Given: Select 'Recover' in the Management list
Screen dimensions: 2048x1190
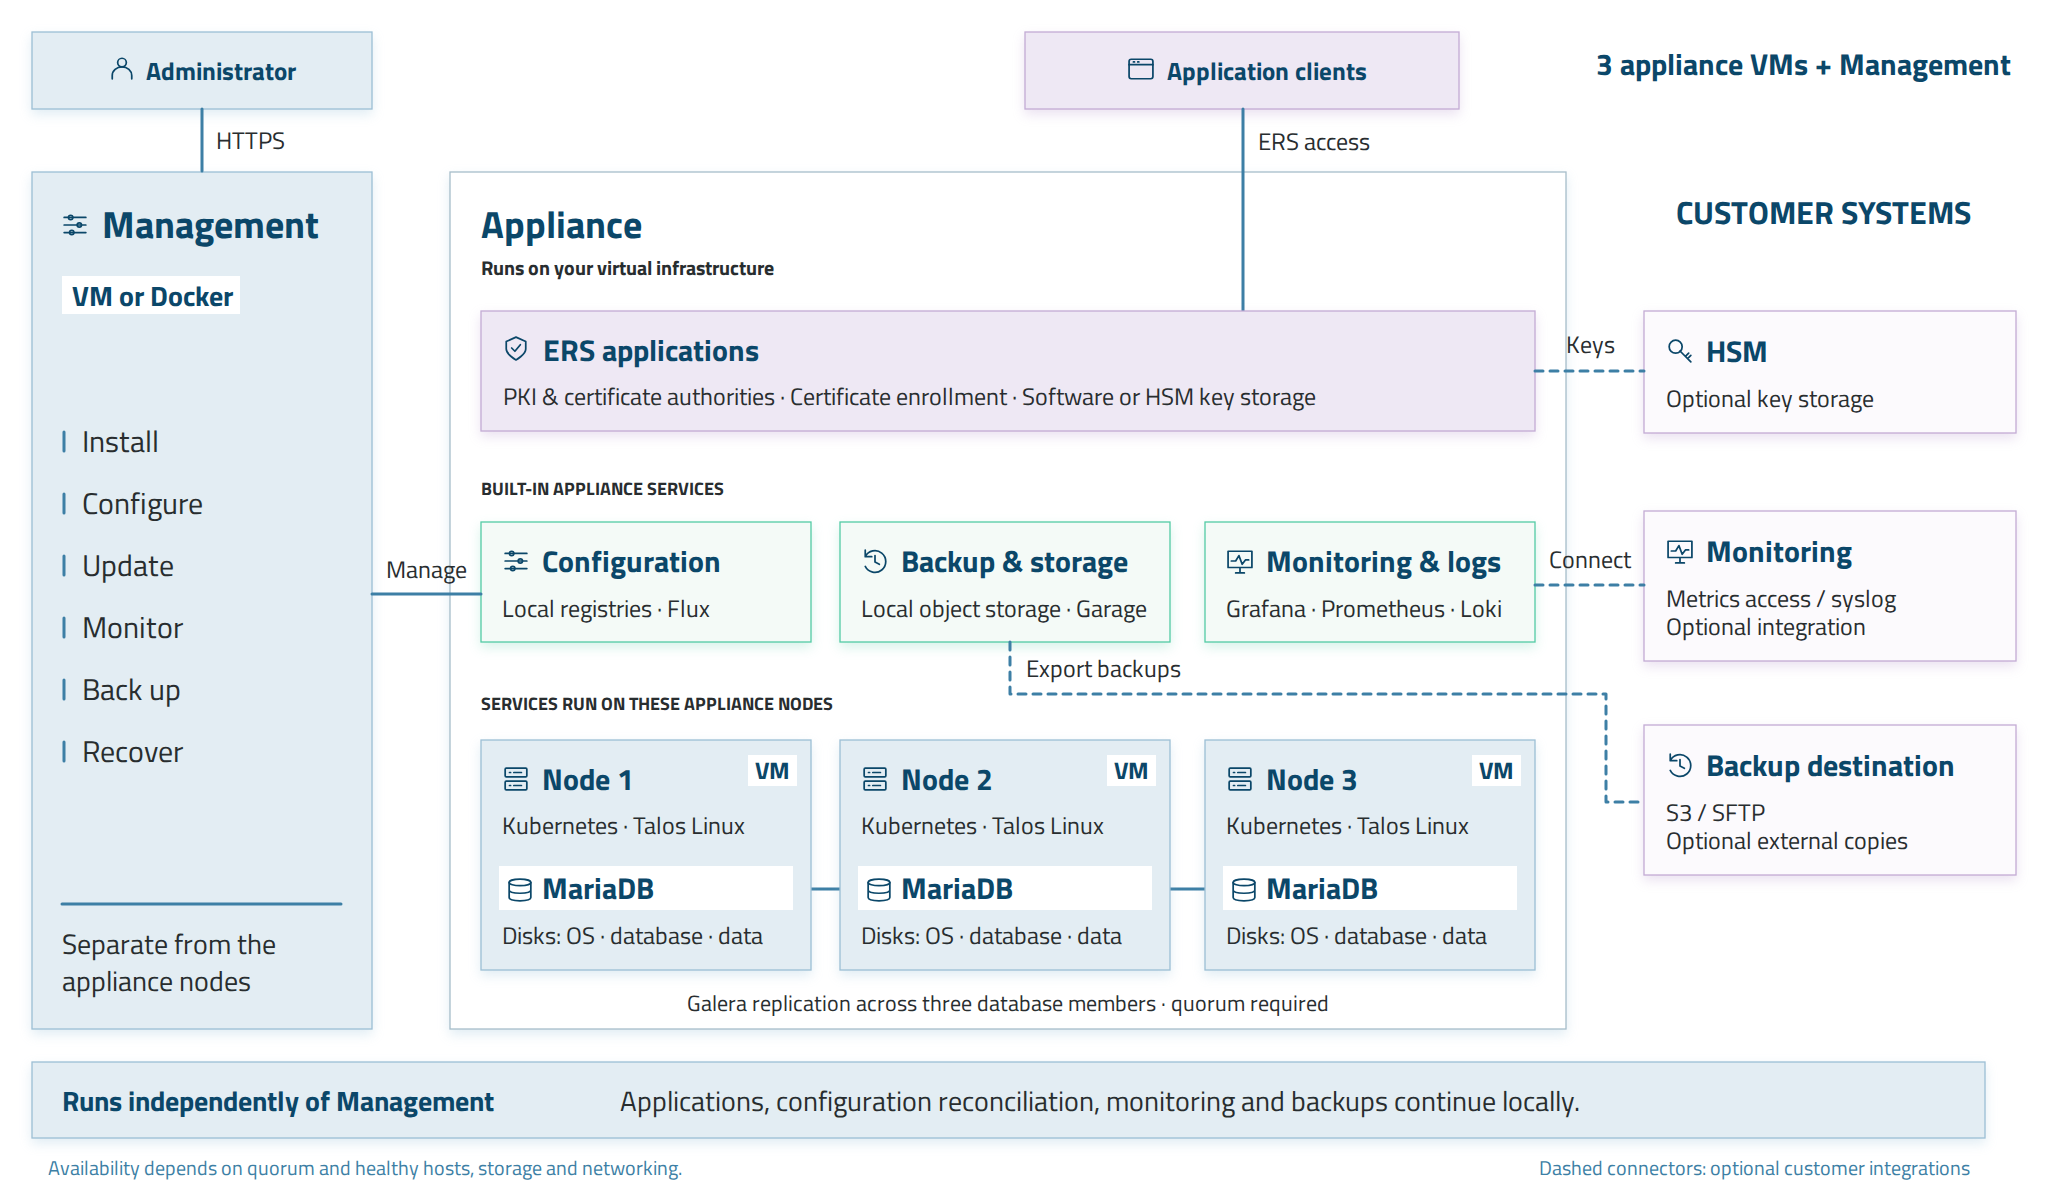Looking at the screenshot, I should [133, 752].
